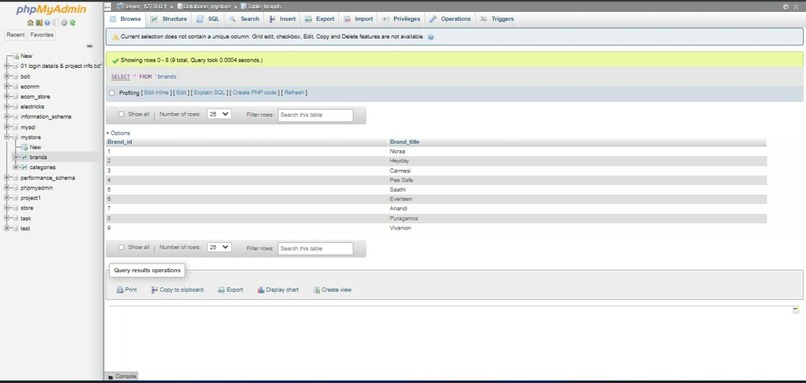Image resolution: width=806 pixels, height=383 pixels.
Task: Open phpMyAdmin documentation blue question icon
Action: [x=47, y=23]
